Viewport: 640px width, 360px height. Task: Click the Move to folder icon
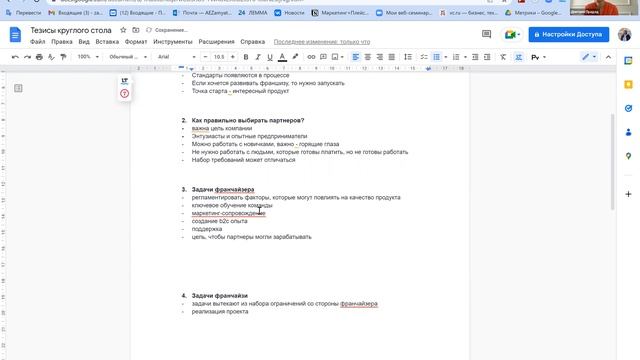136,30
